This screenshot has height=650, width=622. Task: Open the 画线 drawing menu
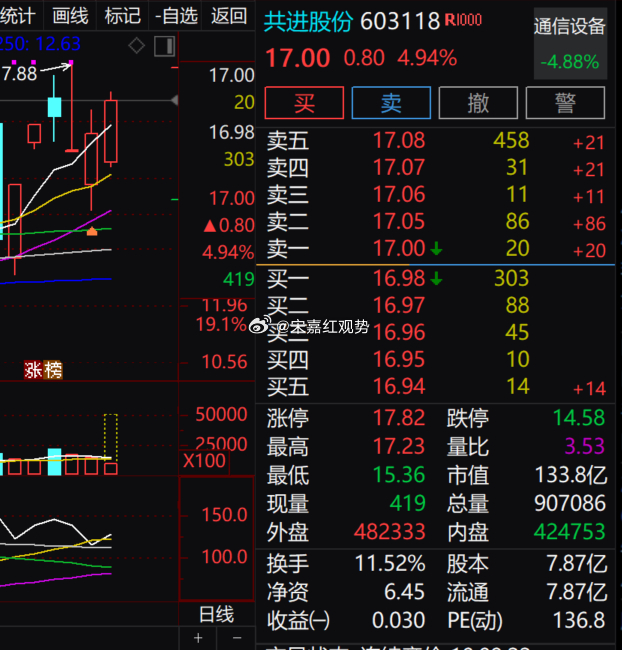(70, 16)
